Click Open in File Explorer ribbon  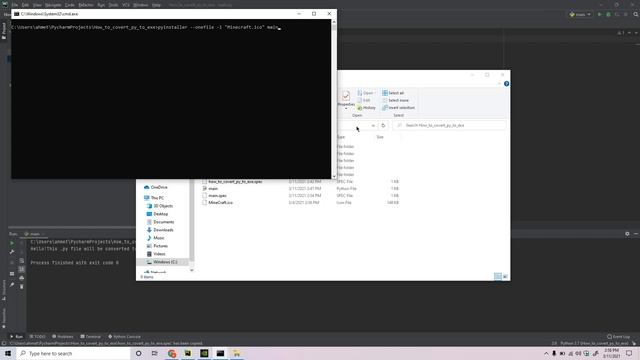coord(366,93)
